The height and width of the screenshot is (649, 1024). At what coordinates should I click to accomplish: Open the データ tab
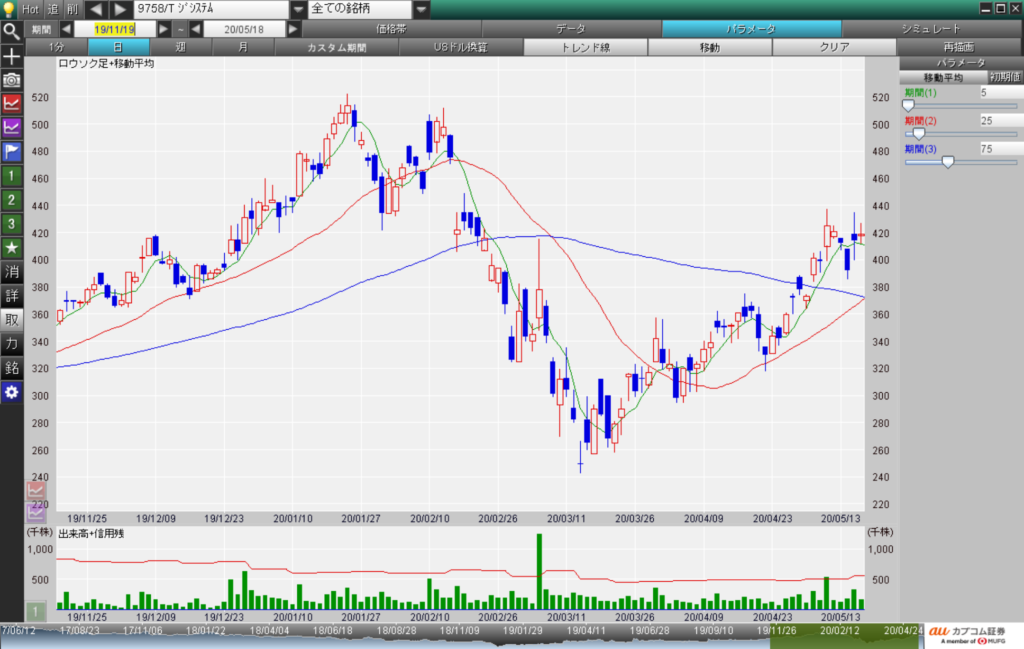(570, 29)
